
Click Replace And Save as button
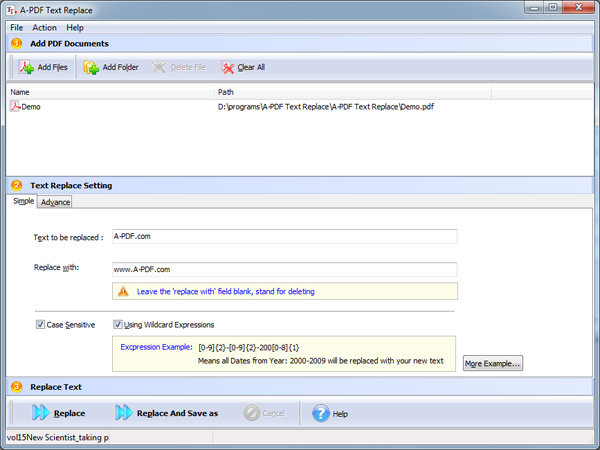coord(166,413)
